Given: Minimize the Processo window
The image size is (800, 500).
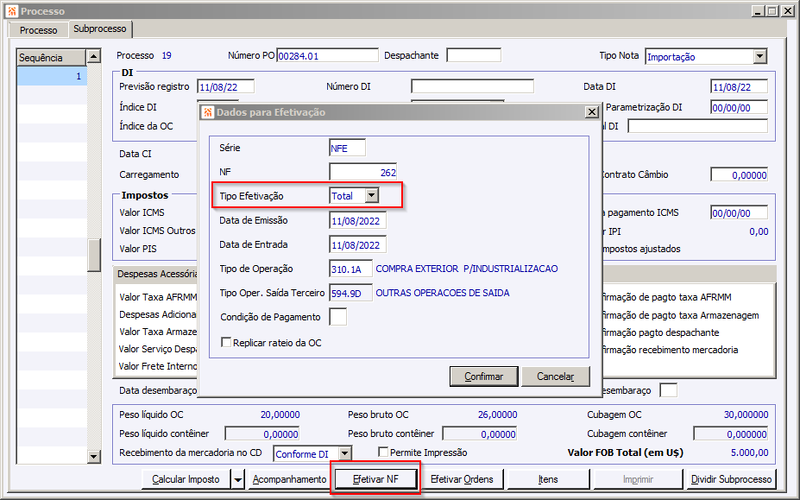Looking at the screenshot, I should point(759,11).
